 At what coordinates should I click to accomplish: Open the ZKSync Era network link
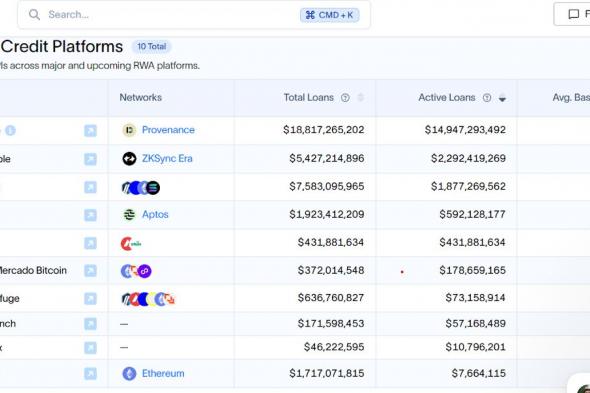[167, 158]
